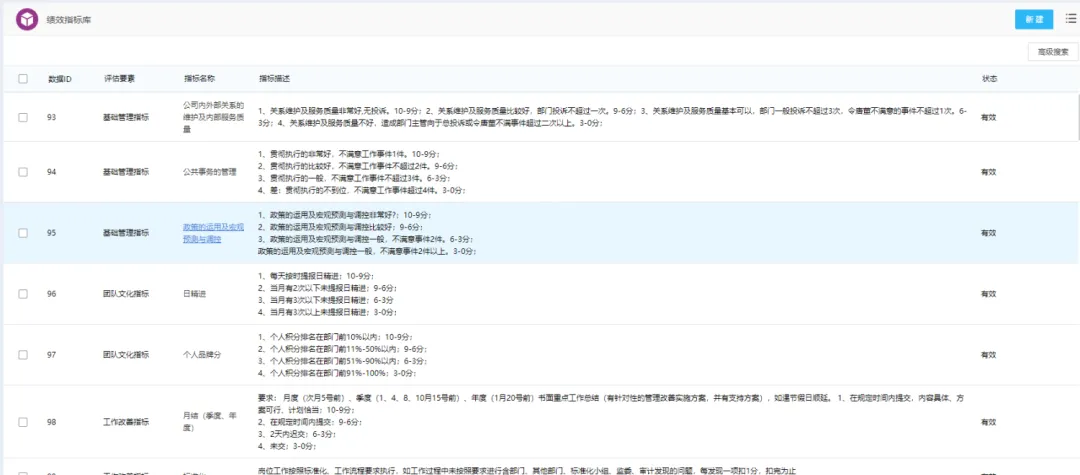
Task: Click the 新建 button
Action: (x=1034, y=19)
